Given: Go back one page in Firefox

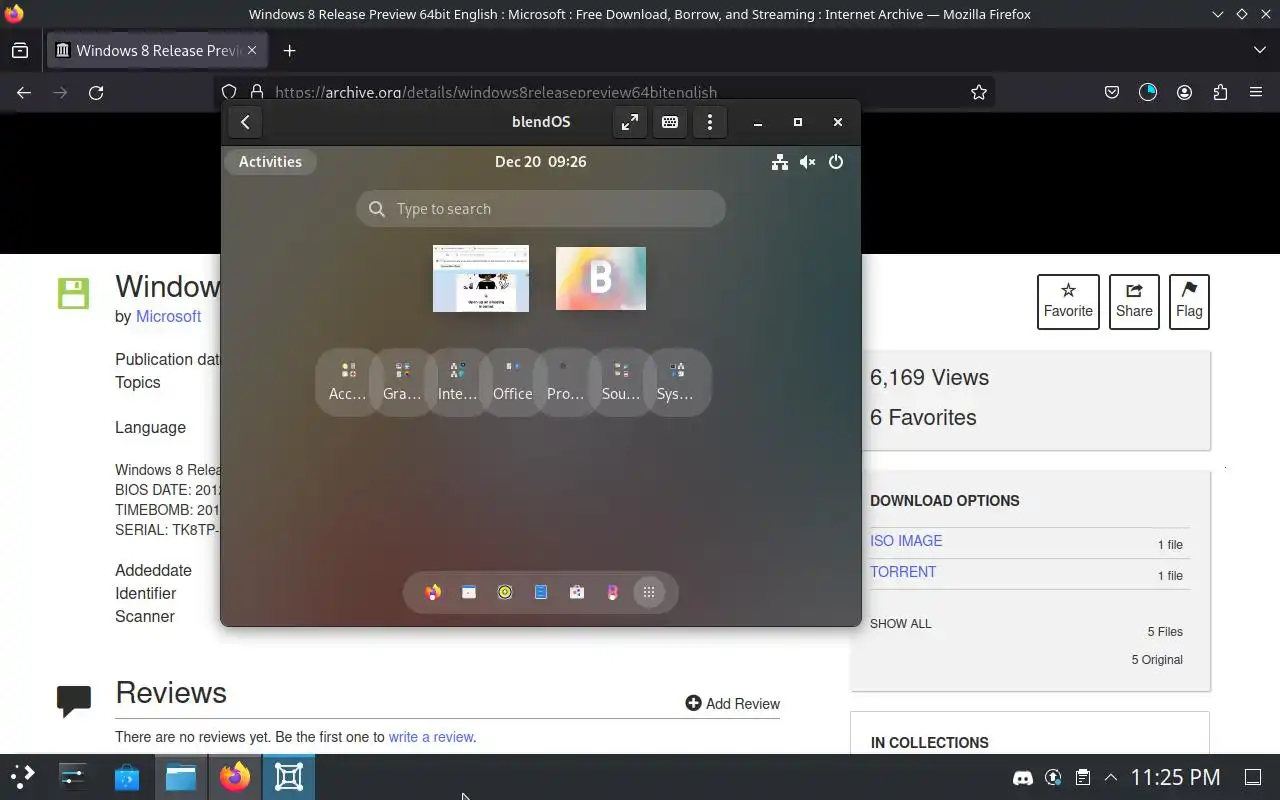Looking at the screenshot, I should tap(24, 92).
